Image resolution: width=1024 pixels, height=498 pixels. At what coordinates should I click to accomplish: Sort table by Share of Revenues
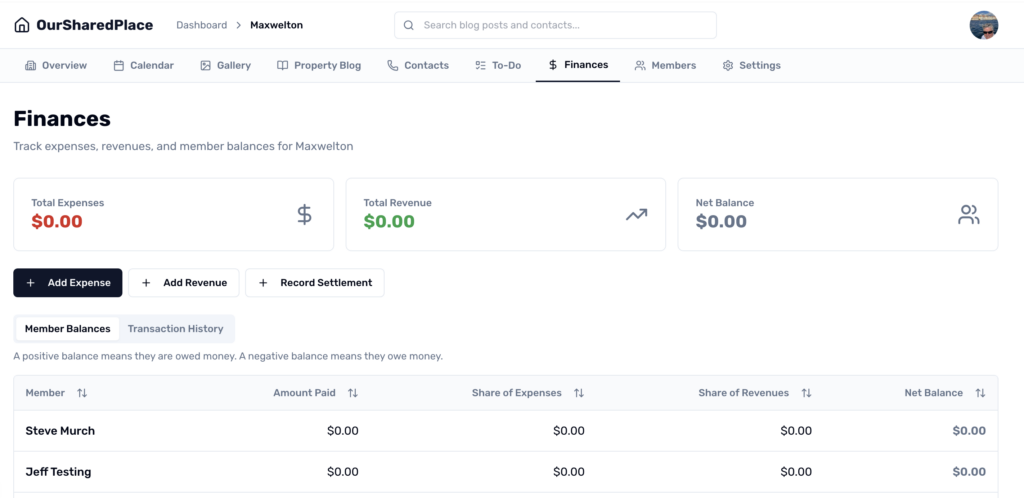(806, 393)
